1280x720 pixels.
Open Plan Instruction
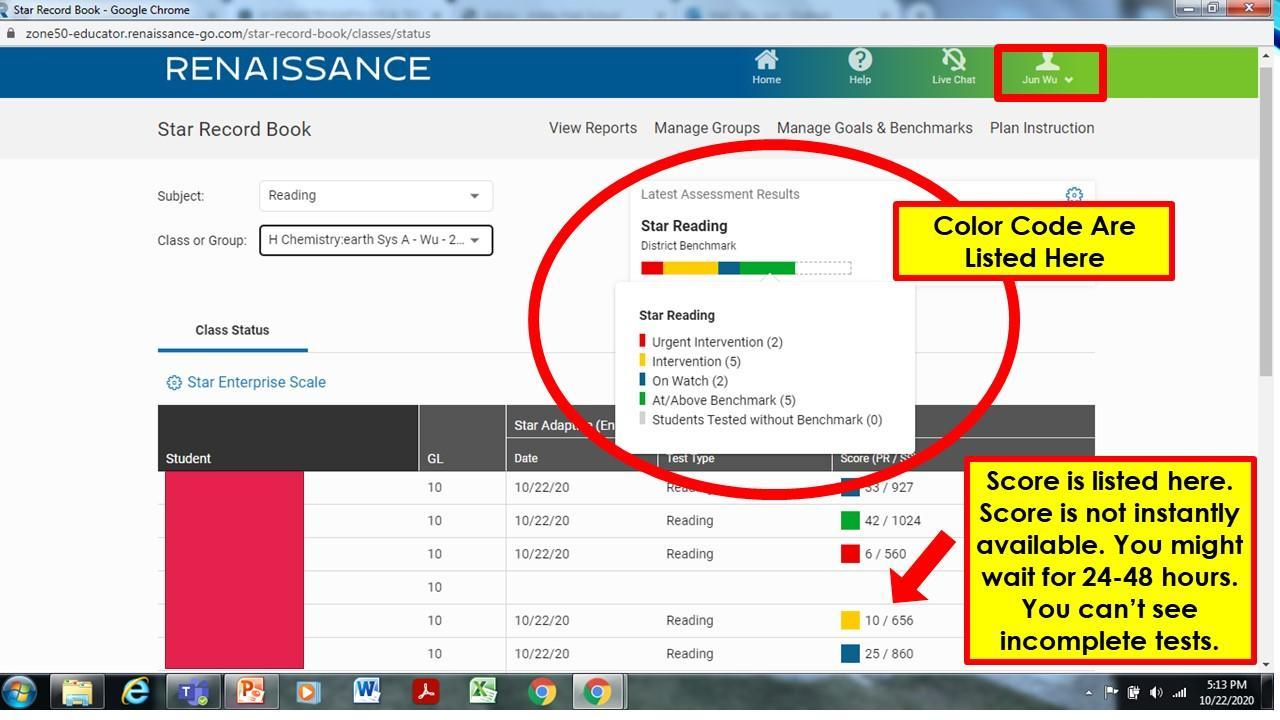pos(1042,128)
